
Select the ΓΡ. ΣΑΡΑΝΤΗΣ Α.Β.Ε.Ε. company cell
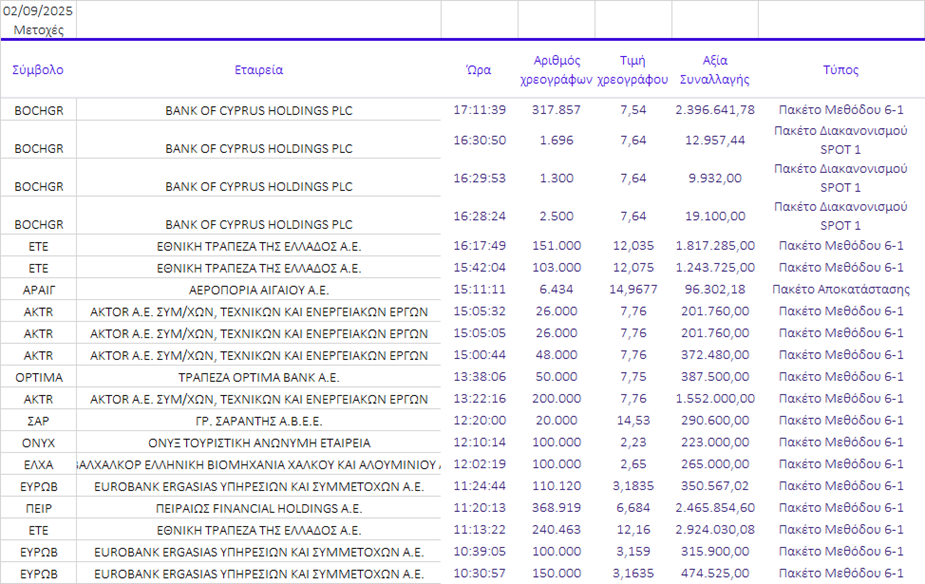259,421
